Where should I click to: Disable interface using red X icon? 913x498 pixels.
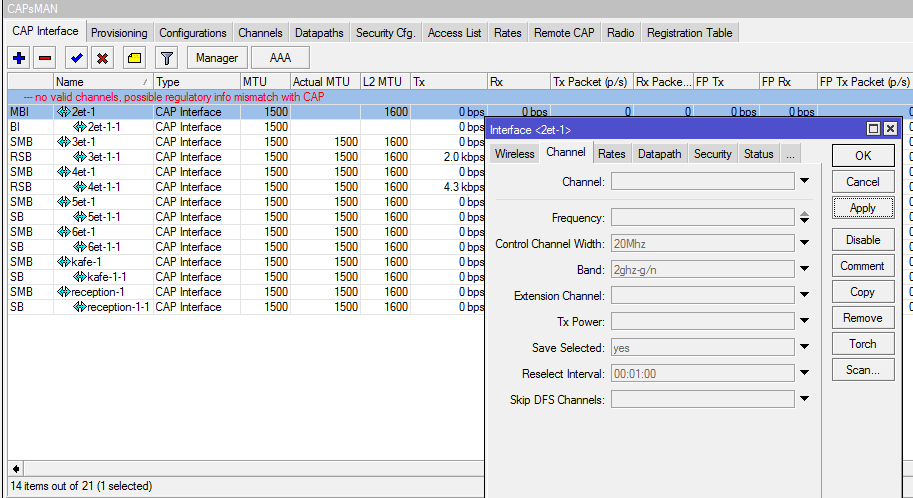[102, 58]
